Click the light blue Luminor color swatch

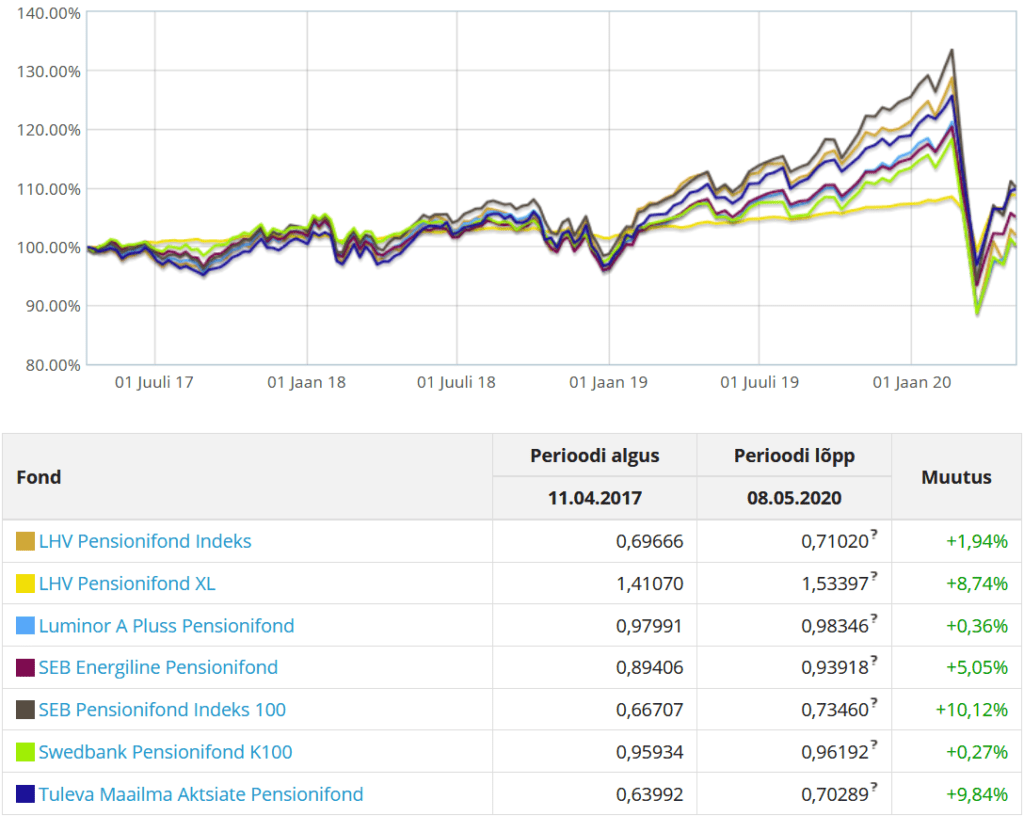pyautogui.click(x=25, y=625)
